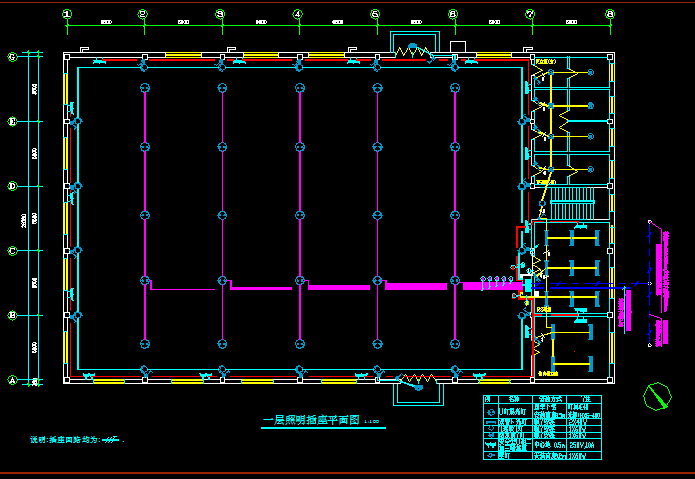This screenshot has height=479, width=695.
Task: Select grid axis bubble A
Action: tap(12, 380)
